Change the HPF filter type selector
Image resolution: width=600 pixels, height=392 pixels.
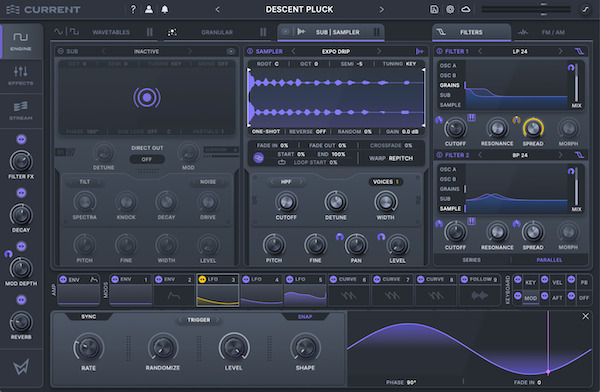pyautogui.click(x=286, y=181)
